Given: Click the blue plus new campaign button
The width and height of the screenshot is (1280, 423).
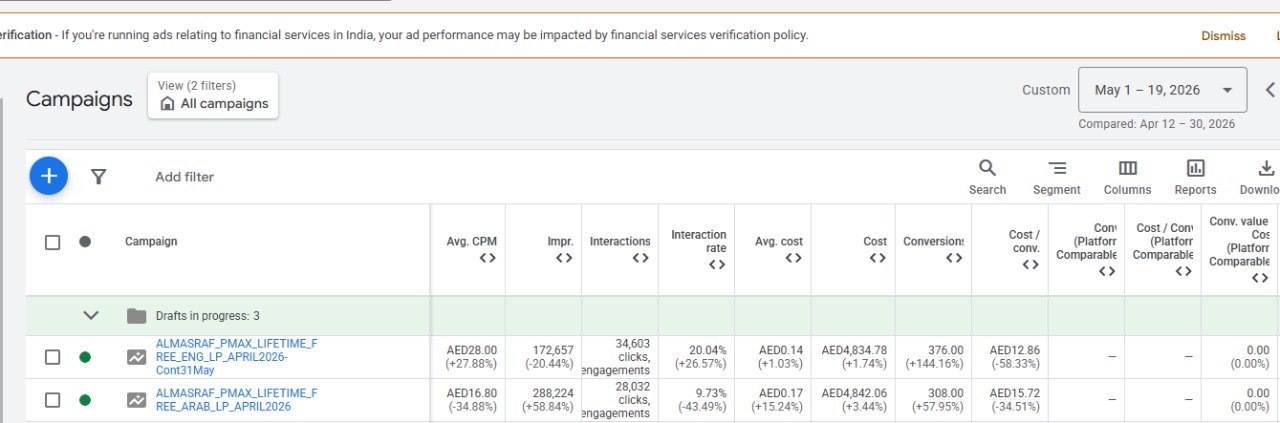Looking at the screenshot, I should [48, 176].
